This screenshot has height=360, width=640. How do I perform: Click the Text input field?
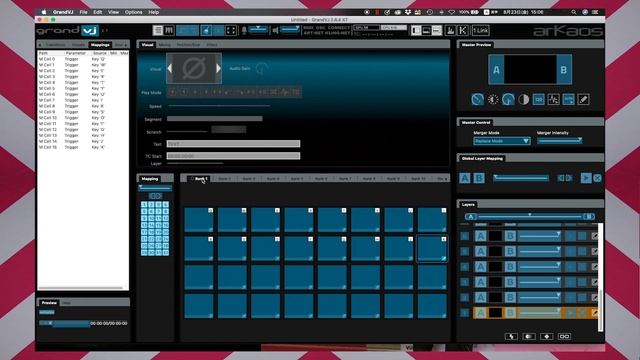[233, 144]
